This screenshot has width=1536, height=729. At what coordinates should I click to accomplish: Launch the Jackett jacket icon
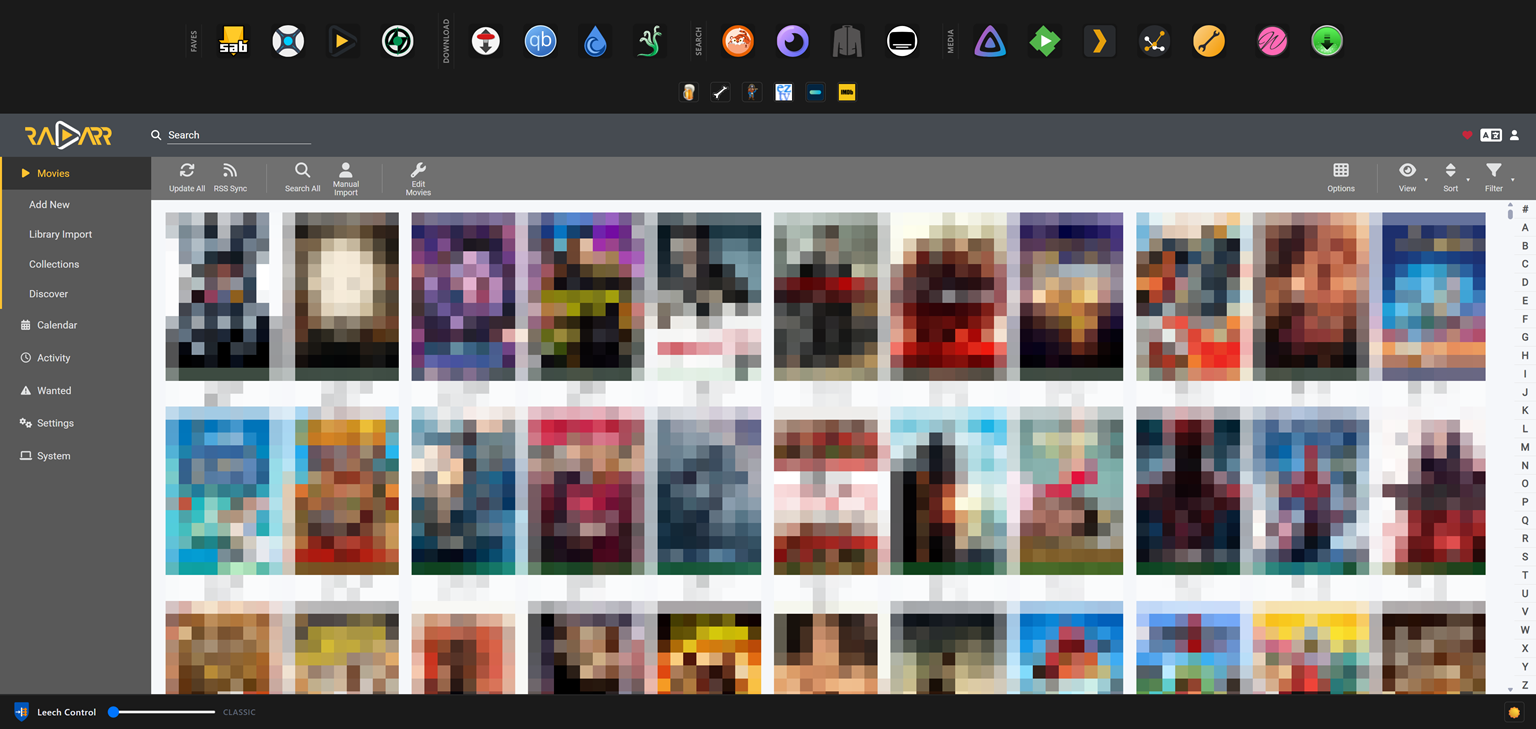click(x=847, y=41)
